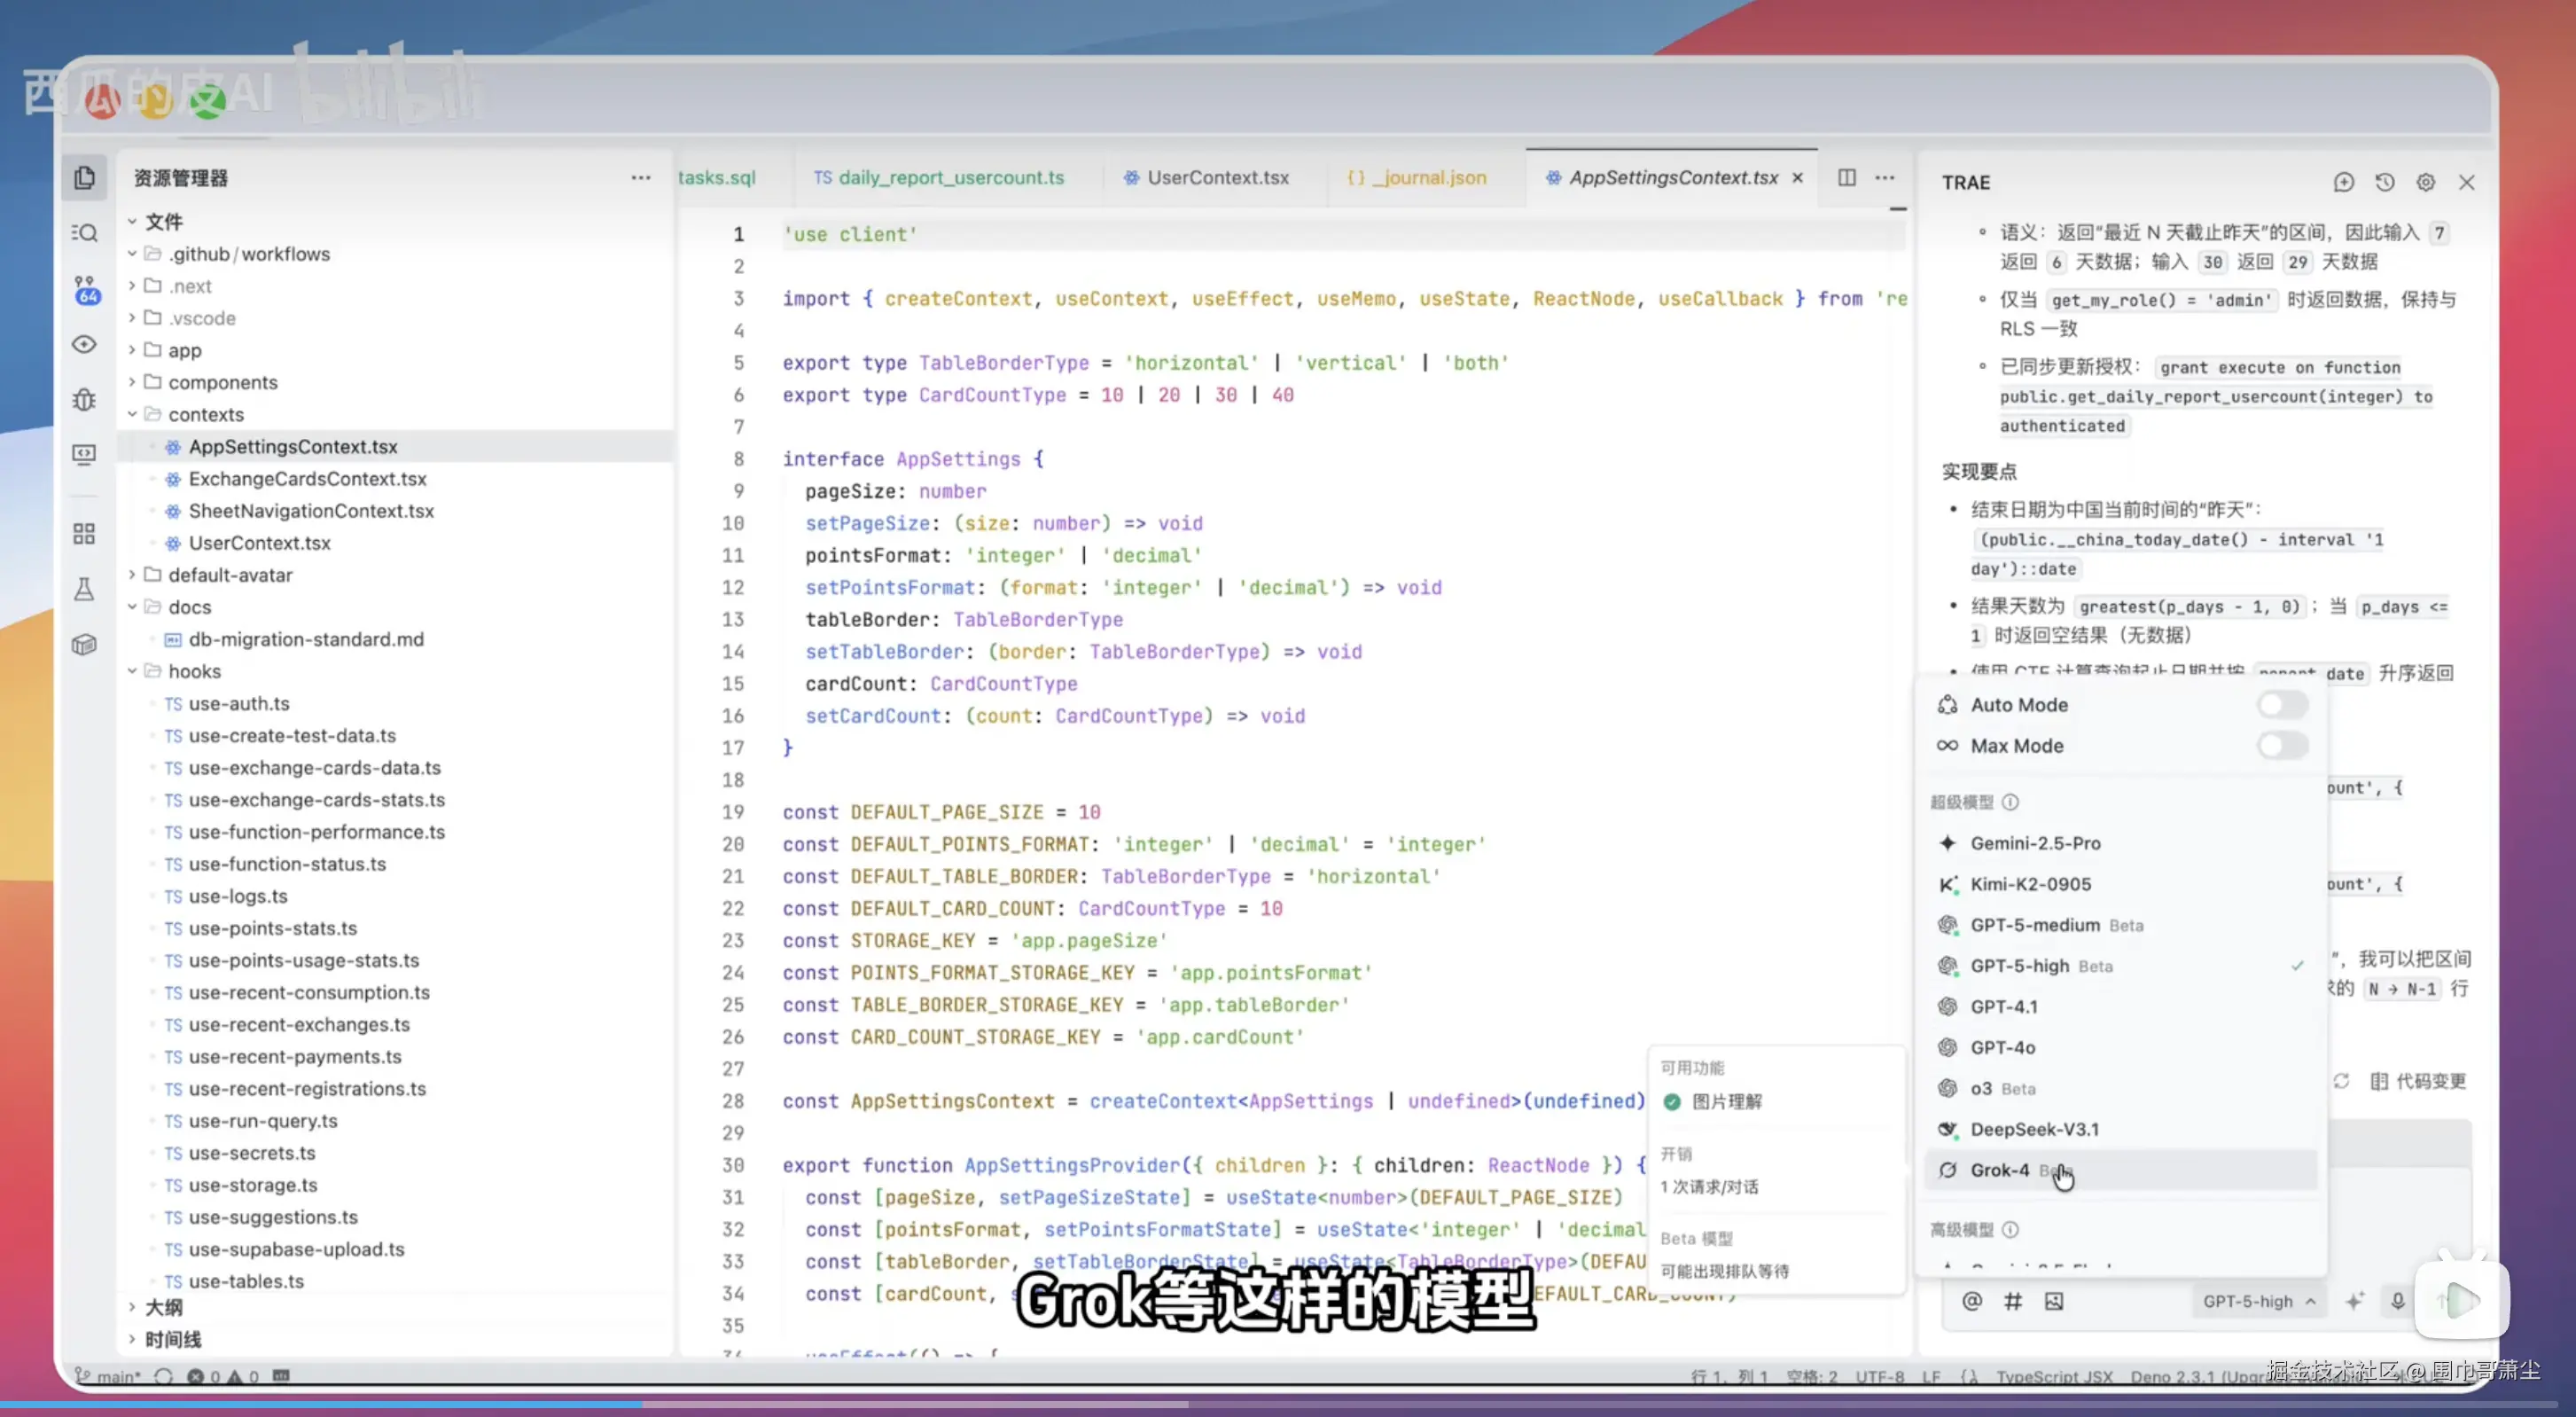Select DeepSeek-V3.1 from the model list
The height and width of the screenshot is (1417, 2576).
coord(2121,1129)
